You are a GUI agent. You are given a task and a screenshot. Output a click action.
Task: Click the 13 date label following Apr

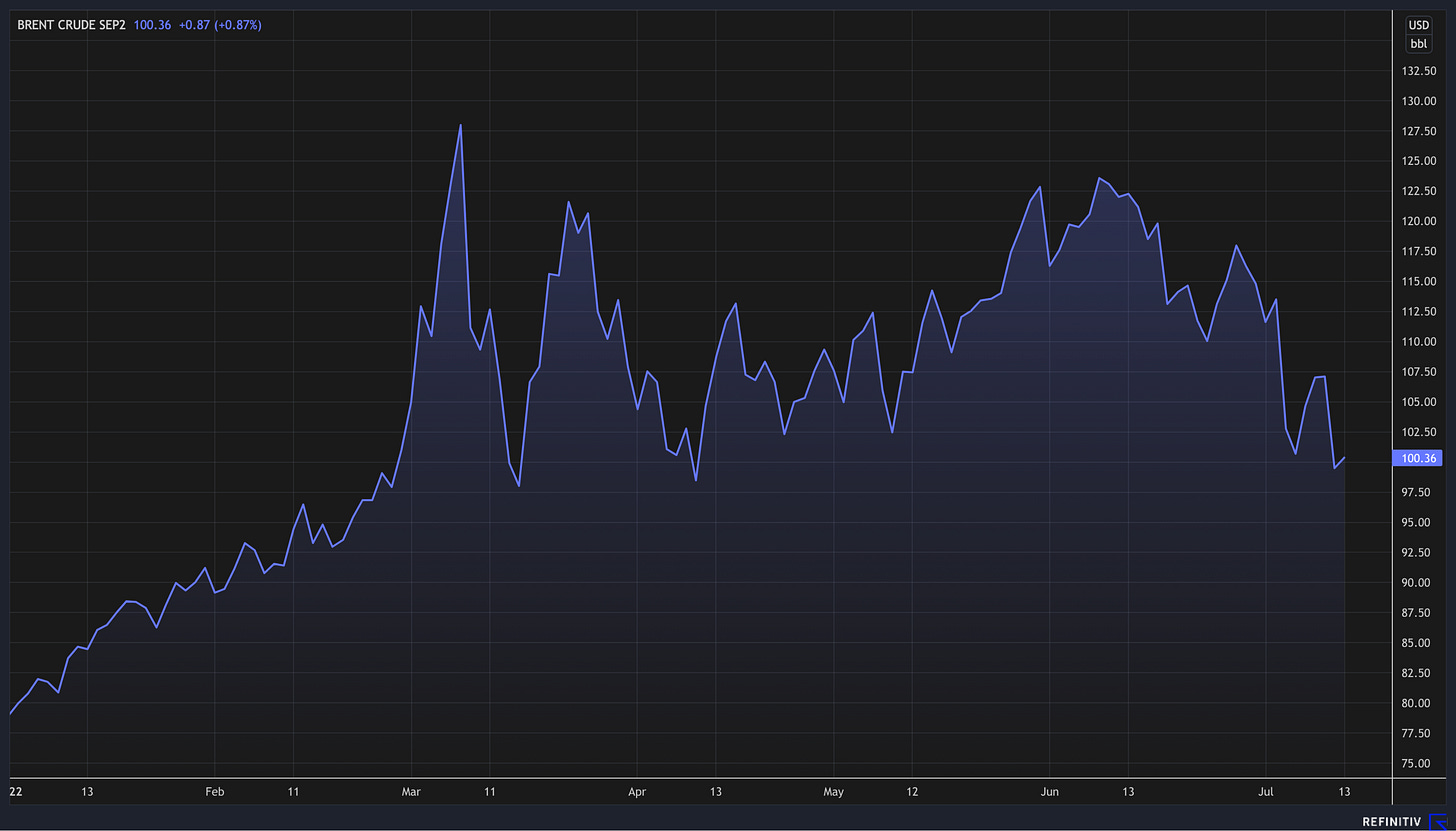pos(715,791)
